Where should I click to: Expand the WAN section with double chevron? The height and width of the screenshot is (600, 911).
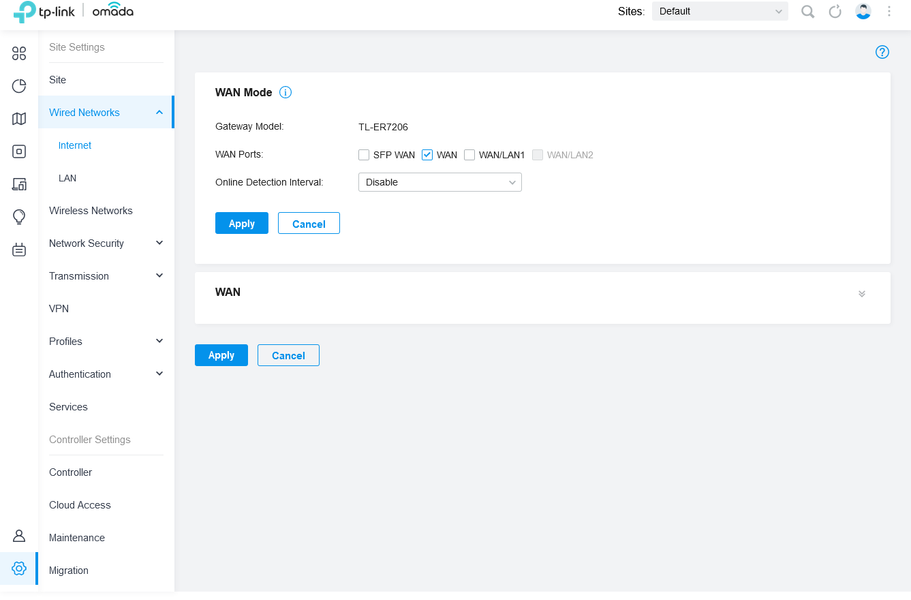pos(862,294)
